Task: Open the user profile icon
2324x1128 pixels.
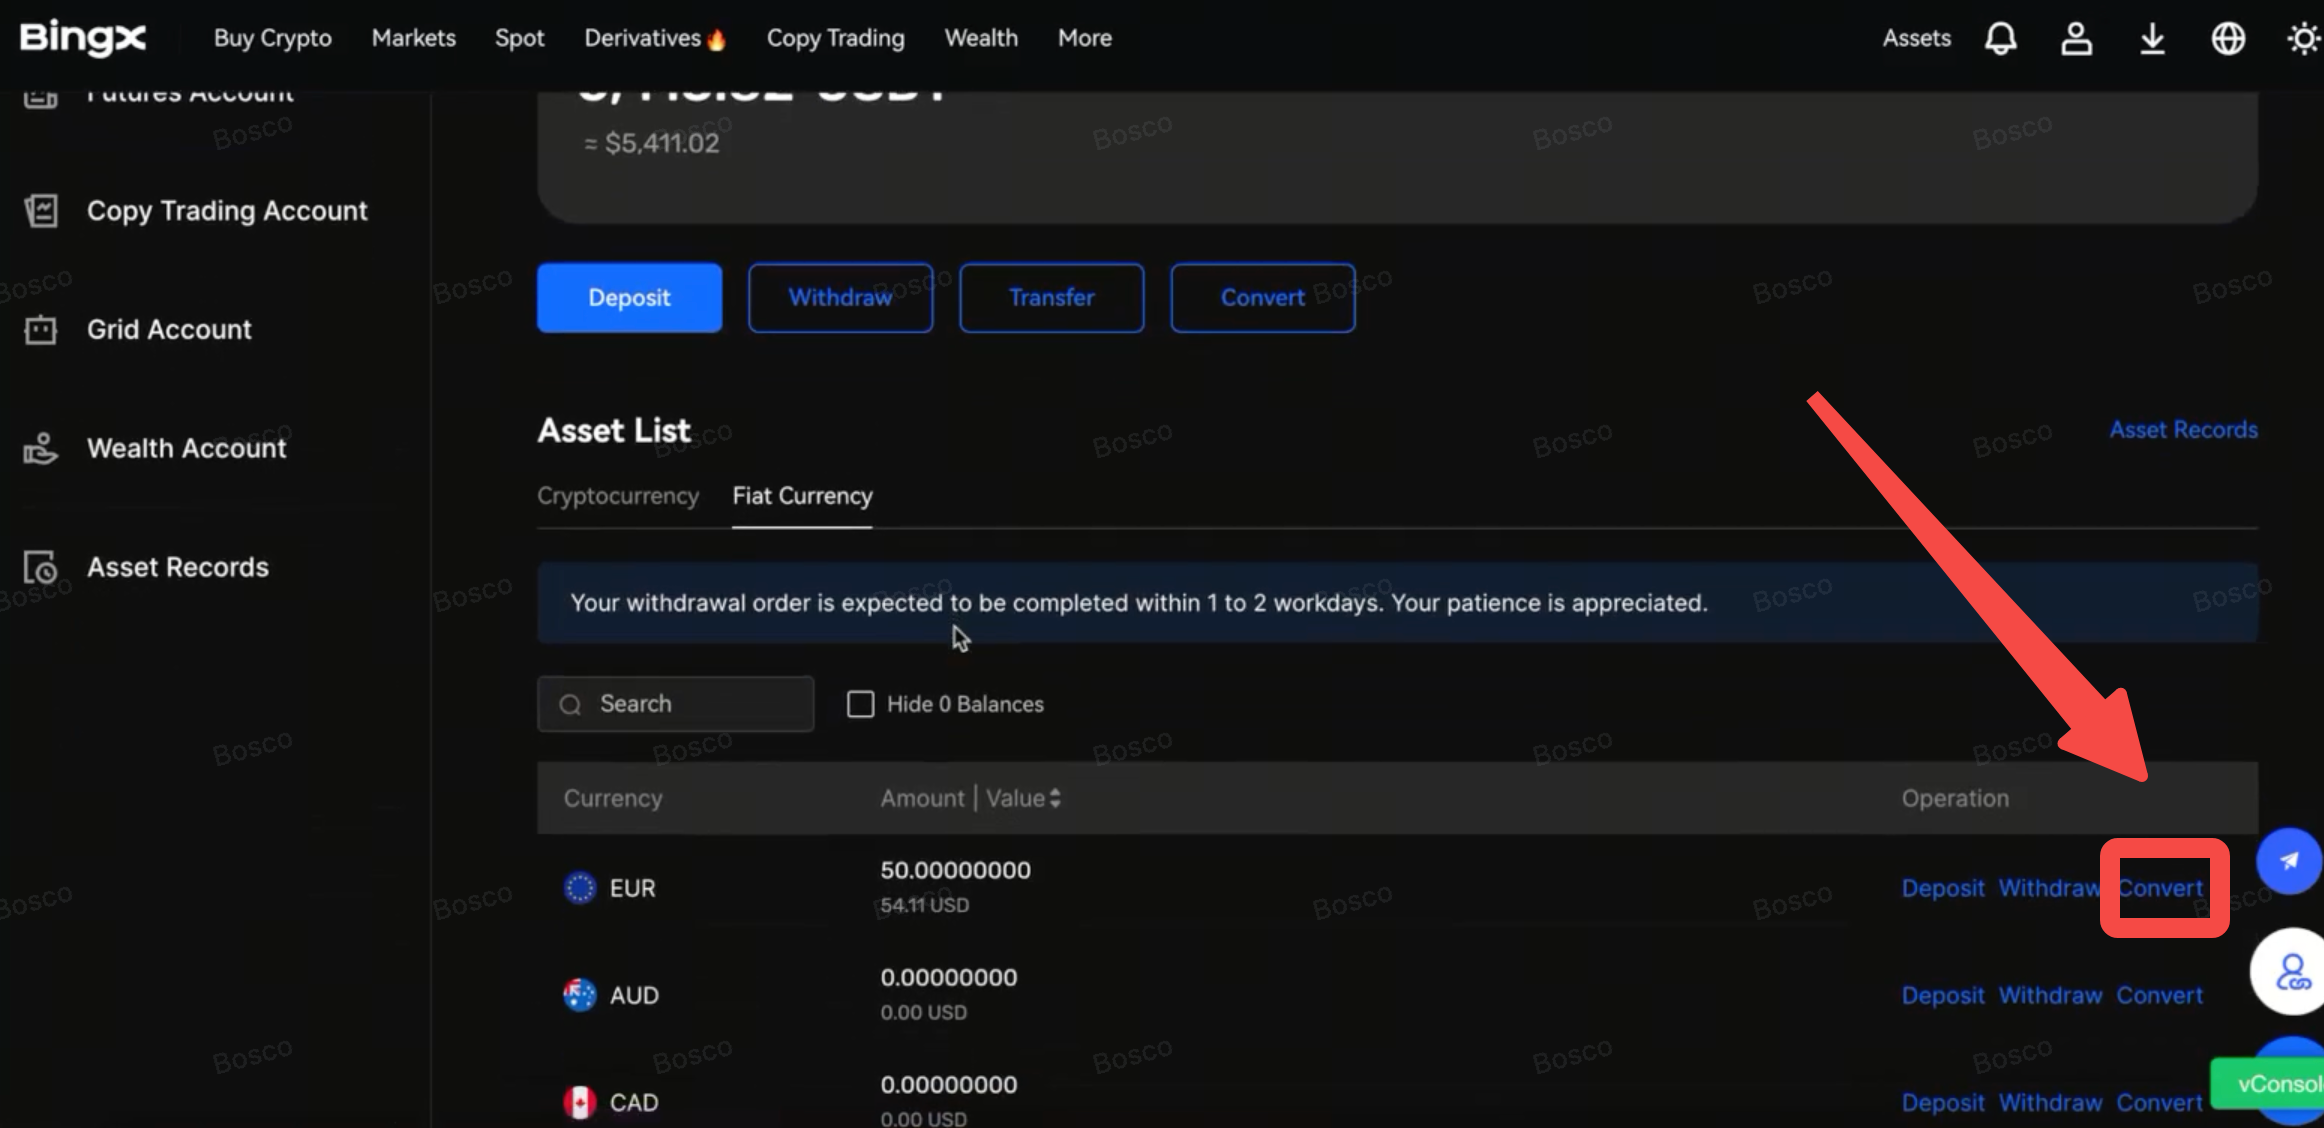Action: [2076, 39]
